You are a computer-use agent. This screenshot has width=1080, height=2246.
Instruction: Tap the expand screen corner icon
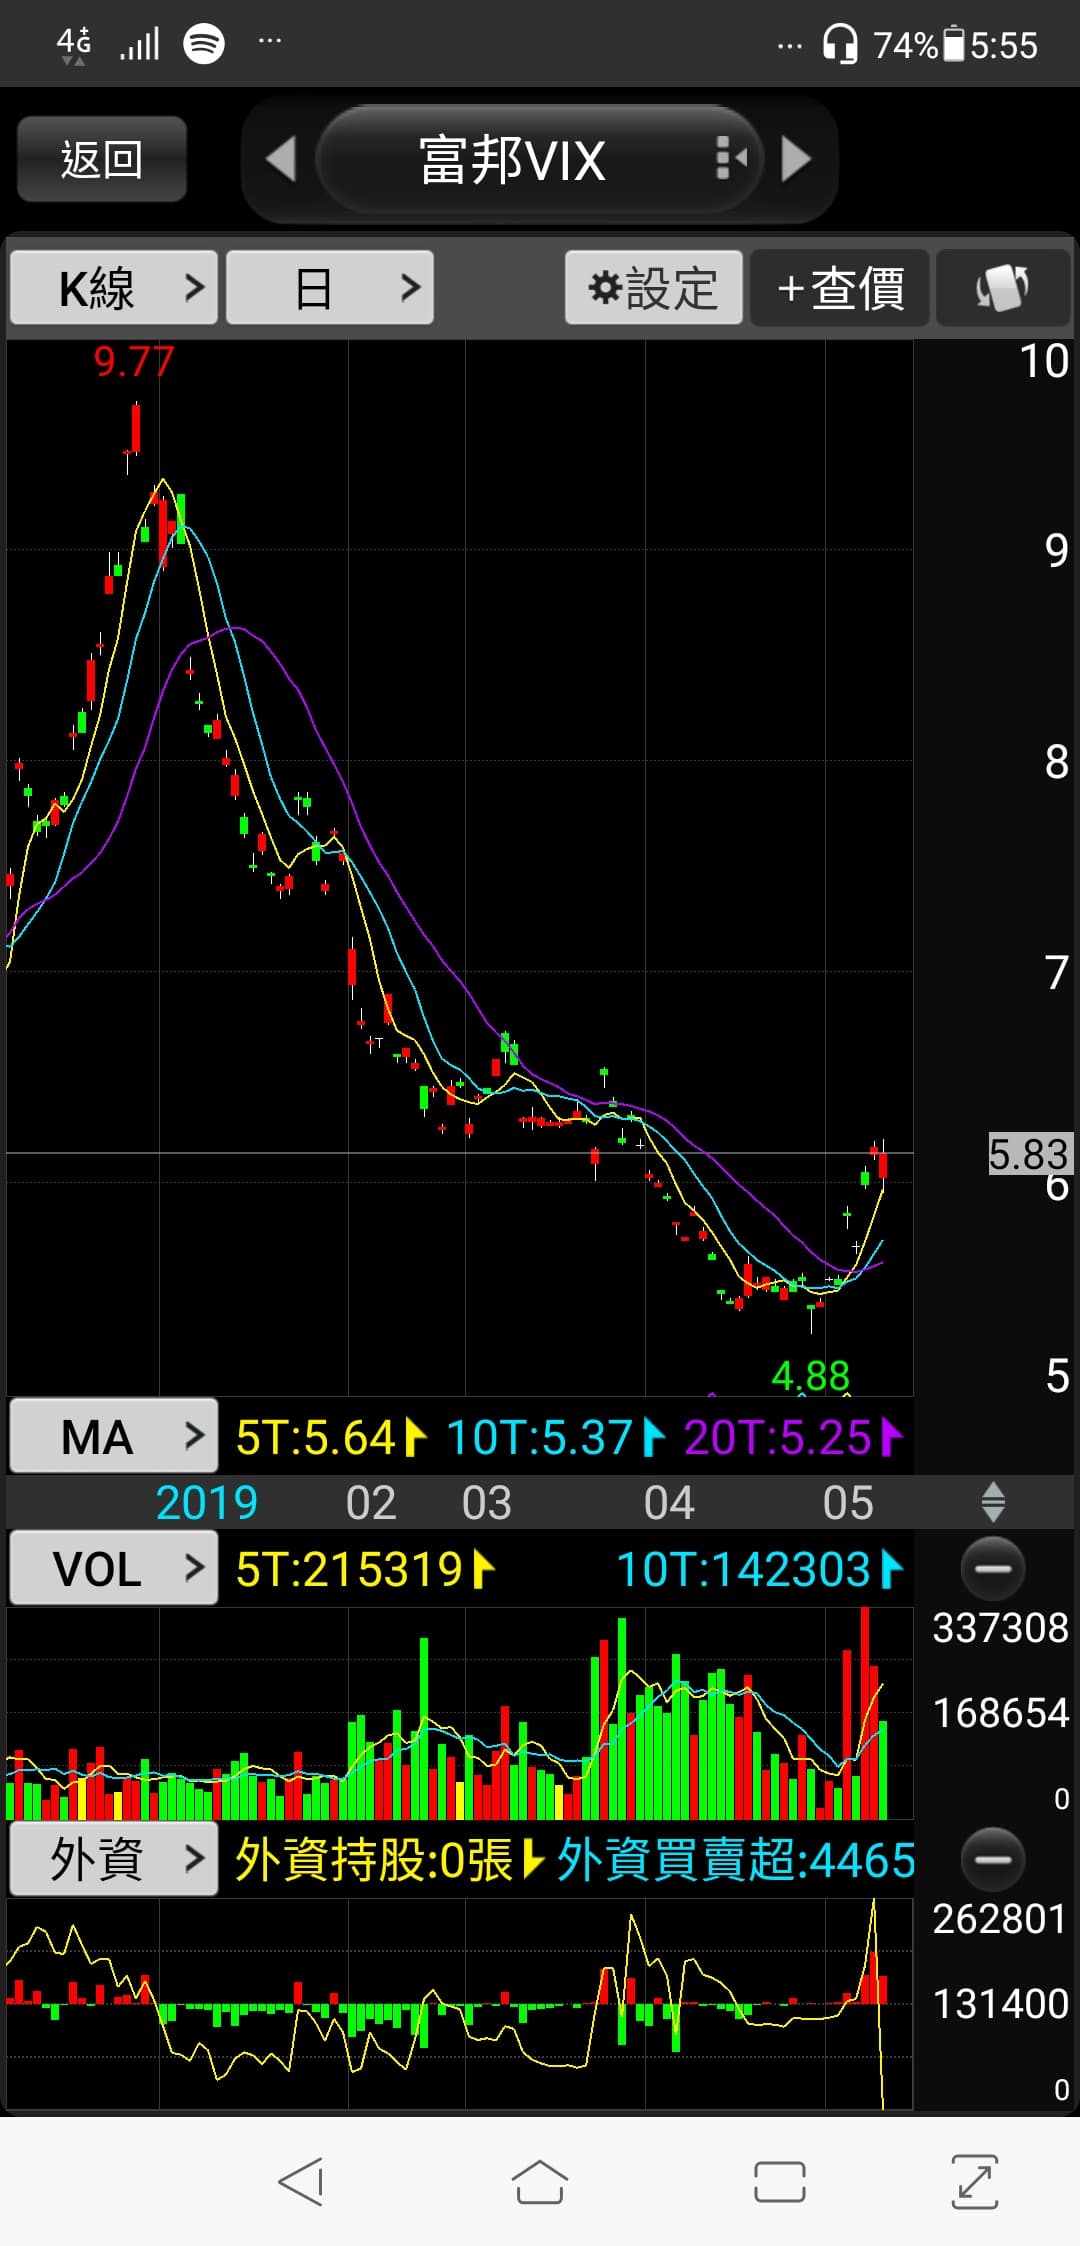(x=974, y=2182)
